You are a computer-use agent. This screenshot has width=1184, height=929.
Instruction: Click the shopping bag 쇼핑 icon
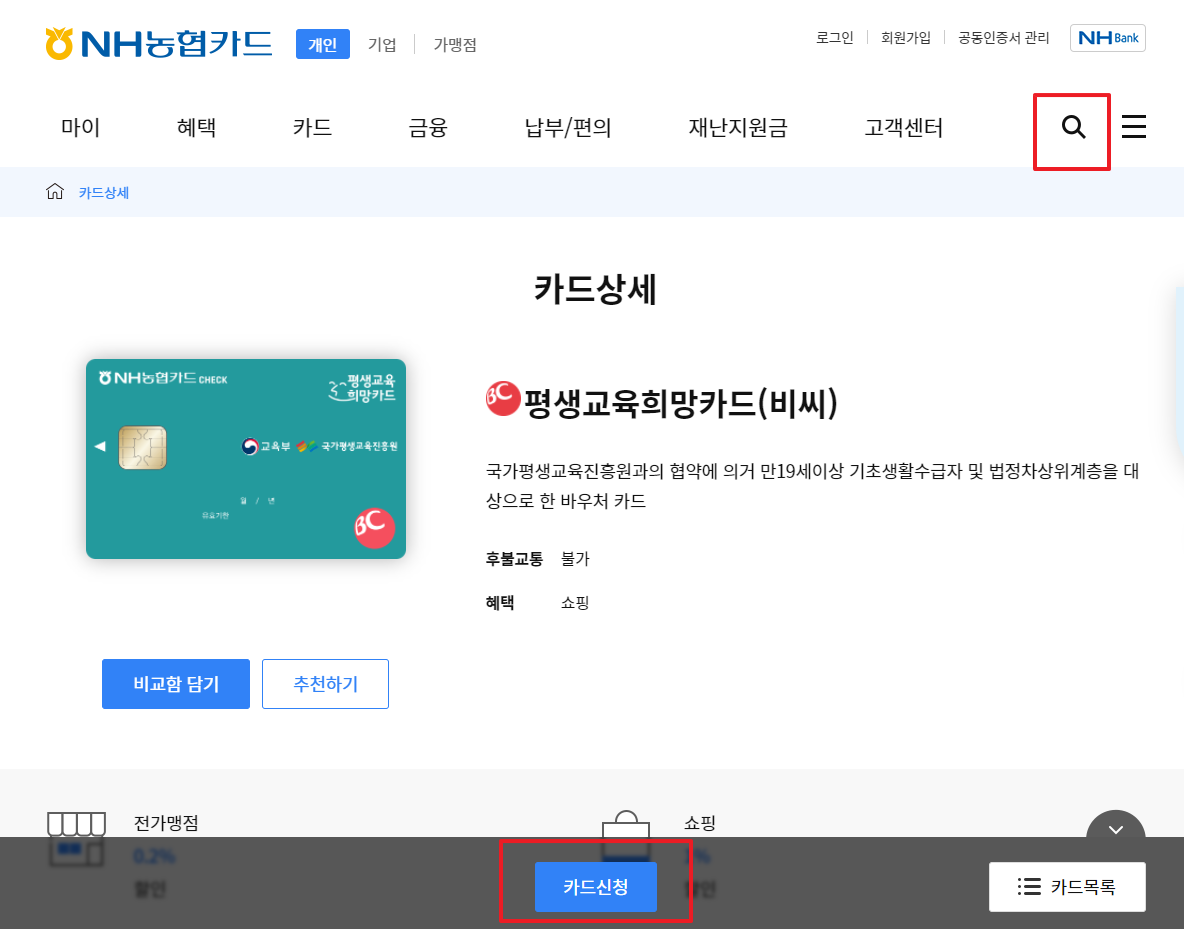tap(626, 835)
